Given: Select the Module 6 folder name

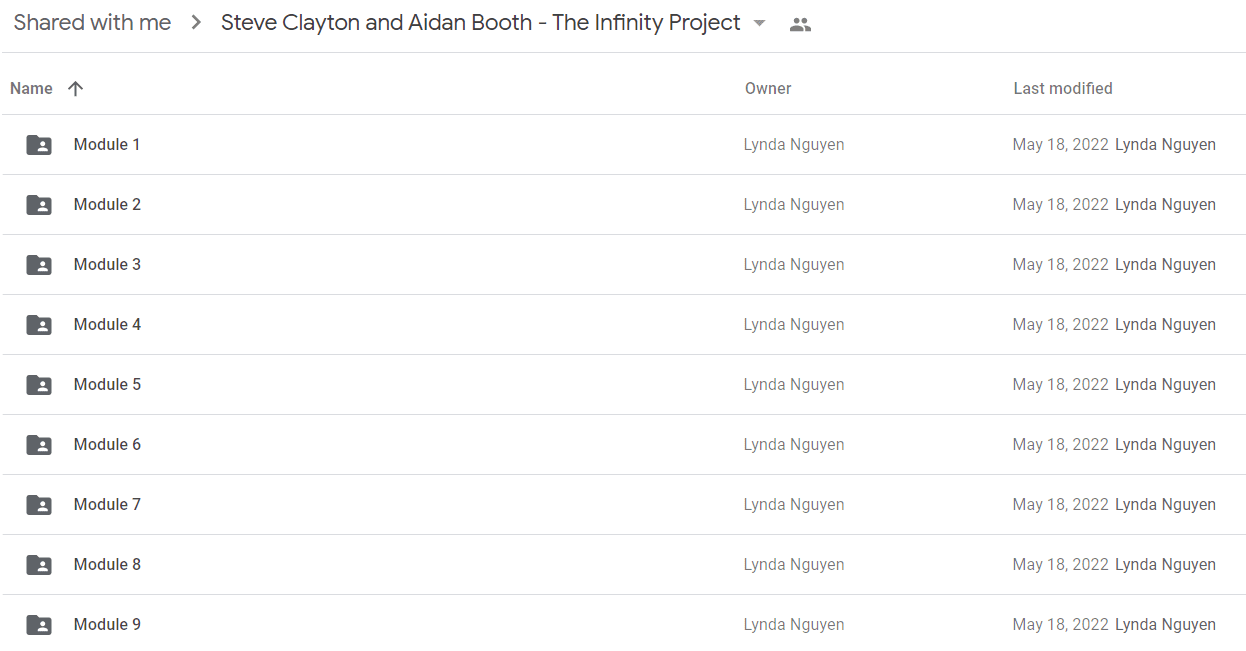Looking at the screenshot, I should [x=107, y=444].
